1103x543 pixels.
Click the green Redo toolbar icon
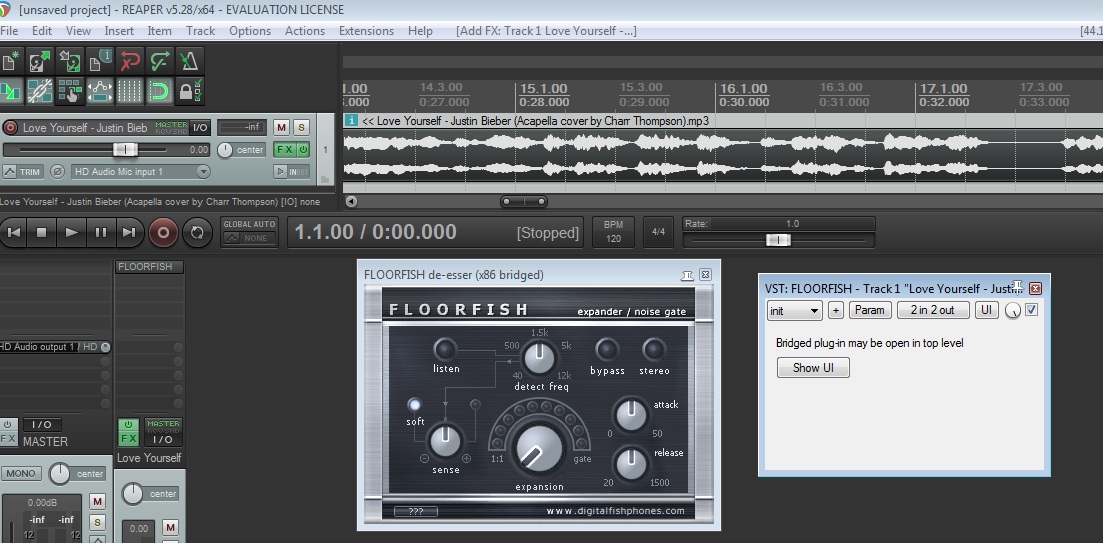160,61
